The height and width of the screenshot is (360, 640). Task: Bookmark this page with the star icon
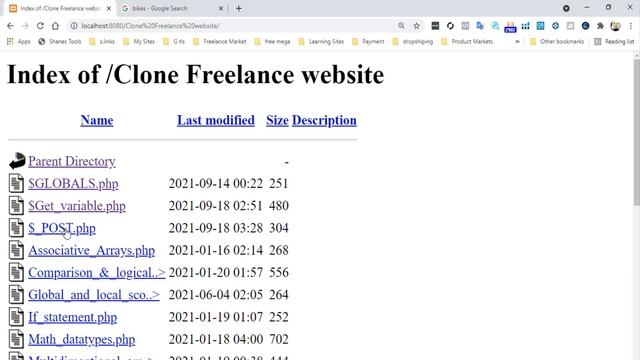[417, 26]
